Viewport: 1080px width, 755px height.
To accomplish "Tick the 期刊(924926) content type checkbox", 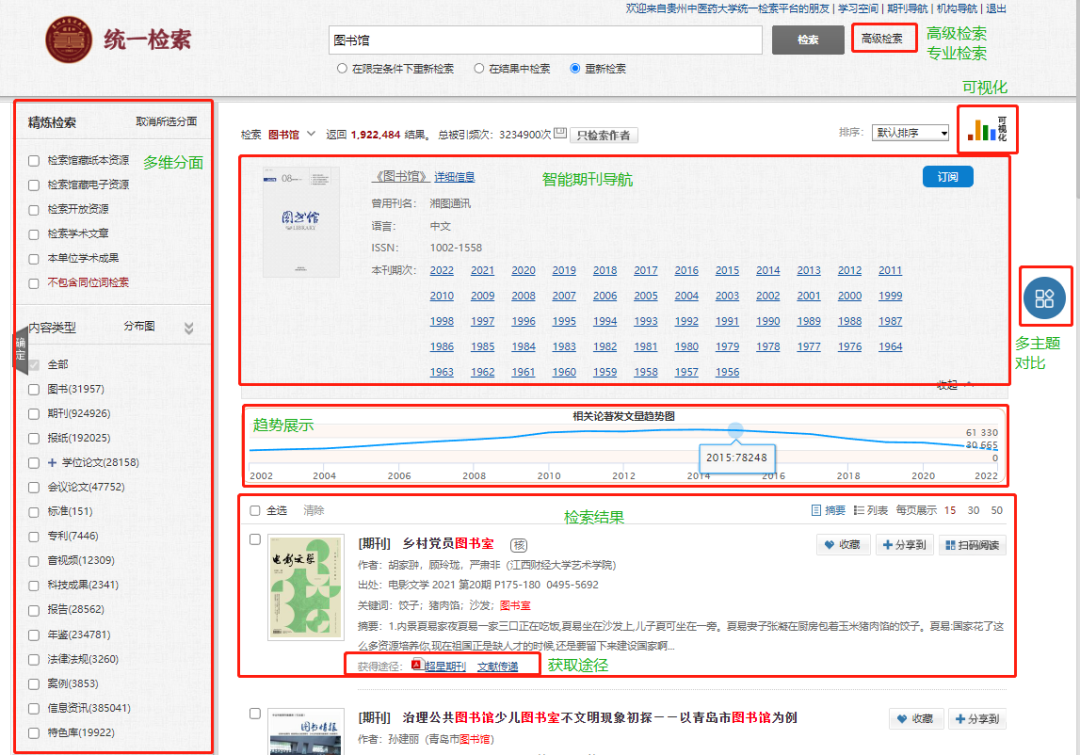I will tap(34, 413).
